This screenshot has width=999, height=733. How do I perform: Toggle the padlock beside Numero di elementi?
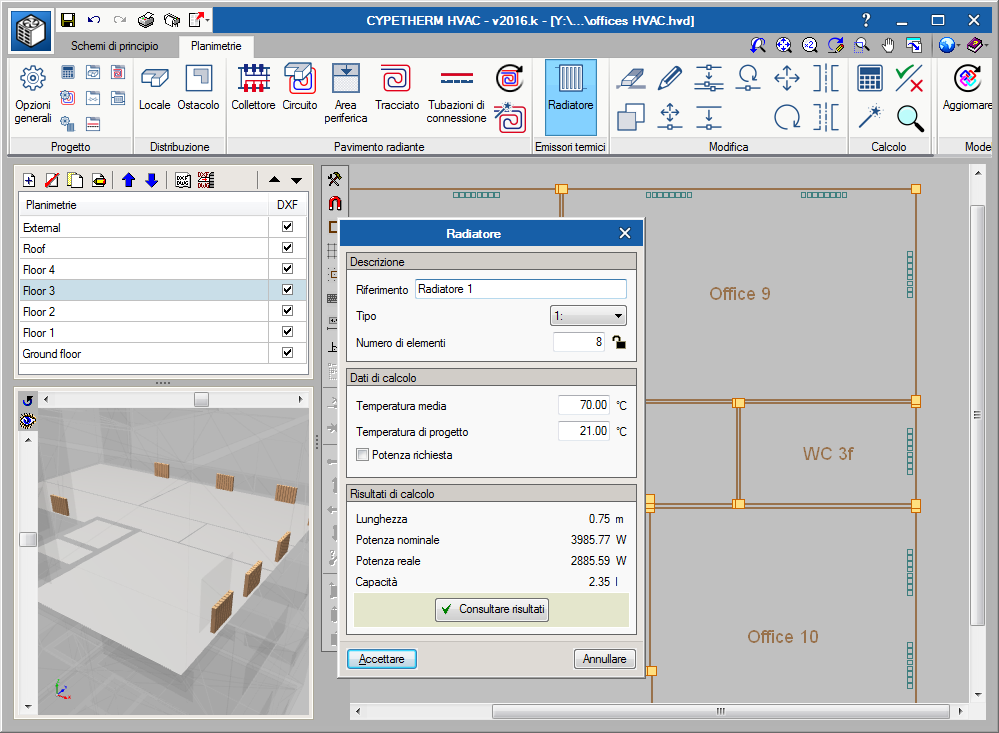619,342
